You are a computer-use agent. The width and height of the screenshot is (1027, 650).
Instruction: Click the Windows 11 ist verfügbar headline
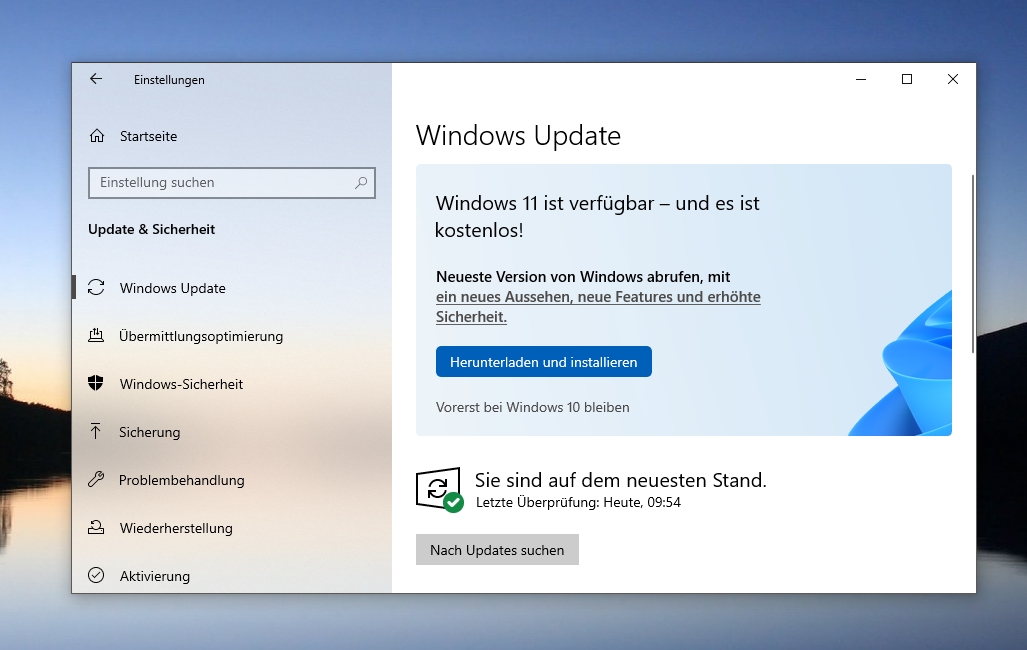coord(597,216)
